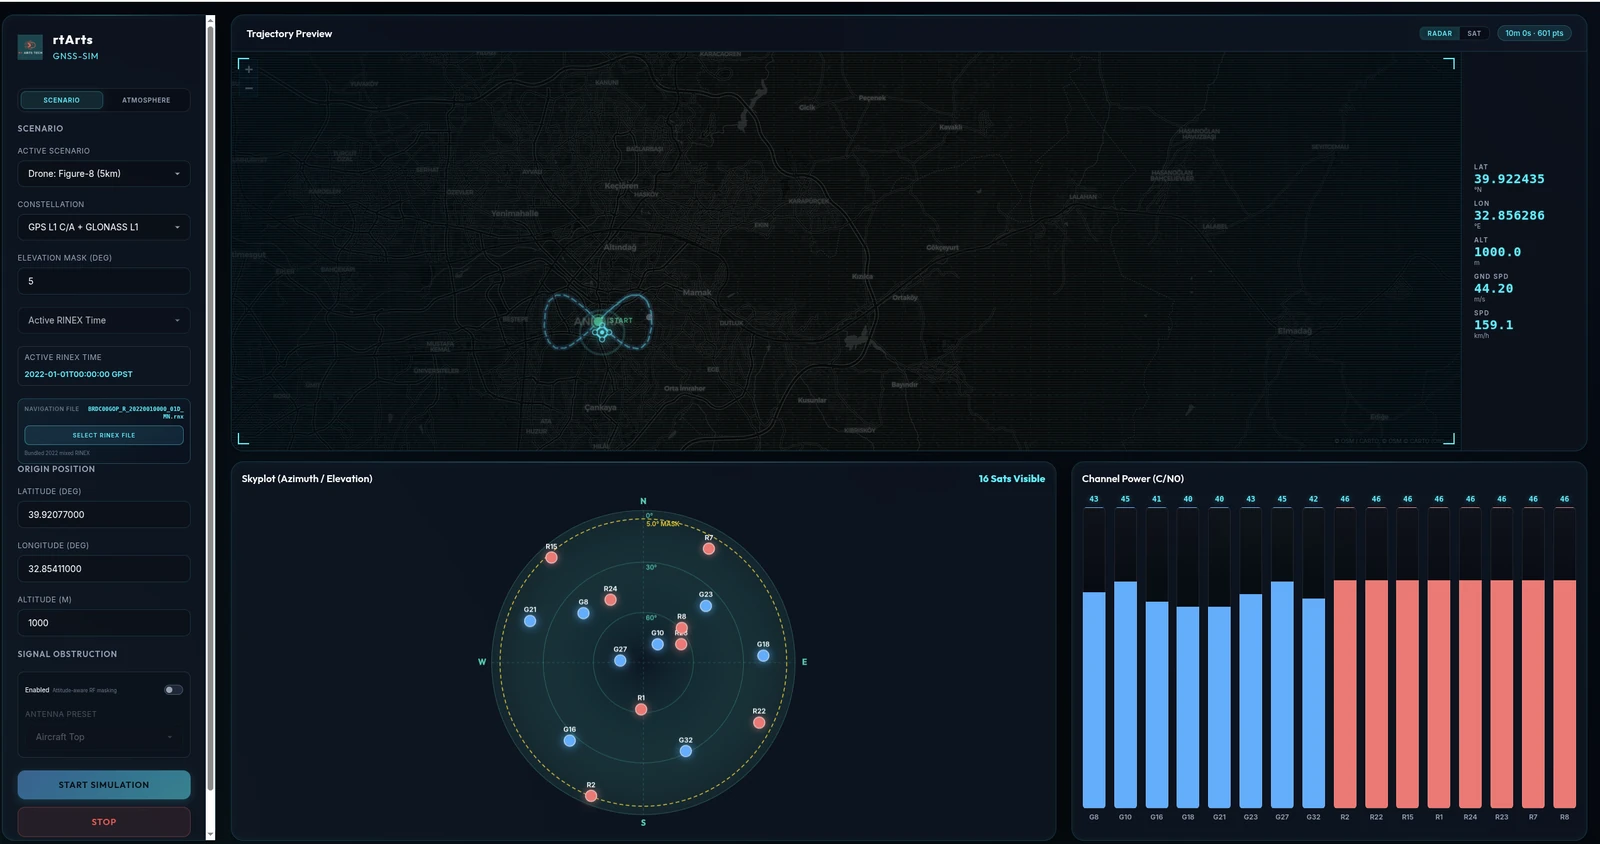Click the G27 satellite dot
Viewport: 1600px width, 844px height.
pos(620,661)
